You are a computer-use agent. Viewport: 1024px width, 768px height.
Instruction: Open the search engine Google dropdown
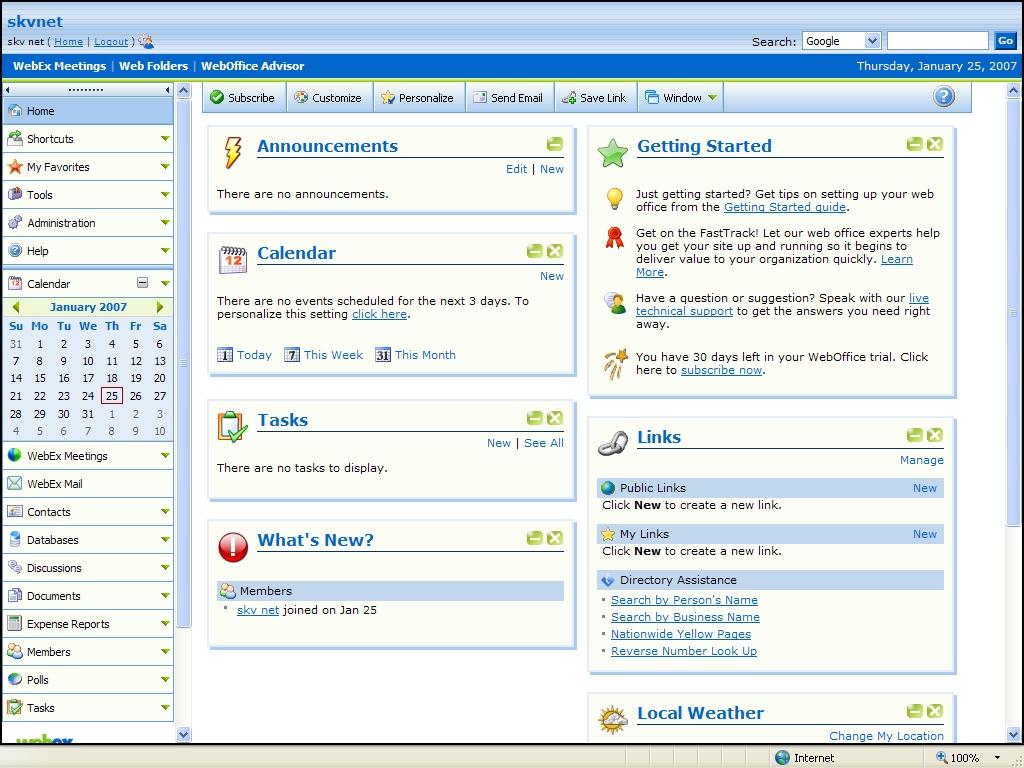(x=872, y=41)
